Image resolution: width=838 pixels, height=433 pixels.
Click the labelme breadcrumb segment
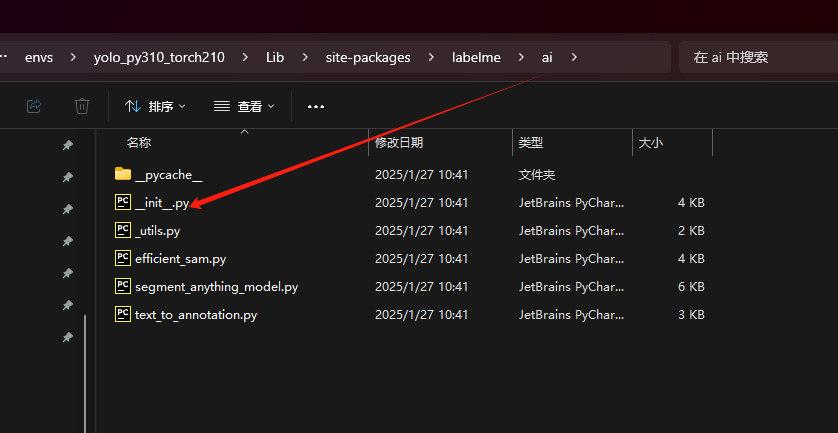pyautogui.click(x=476, y=57)
